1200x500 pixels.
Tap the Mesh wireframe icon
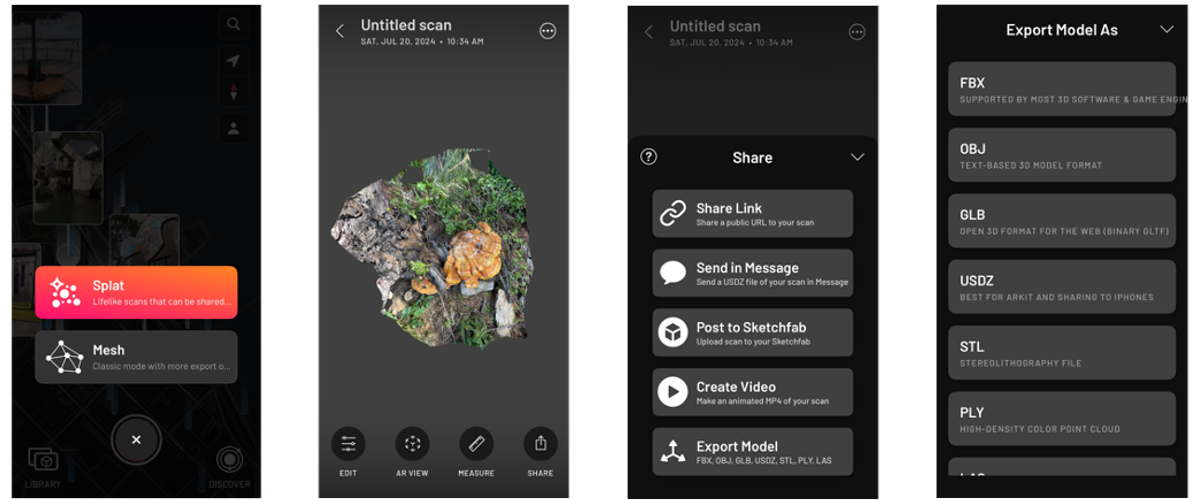tap(65, 357)
